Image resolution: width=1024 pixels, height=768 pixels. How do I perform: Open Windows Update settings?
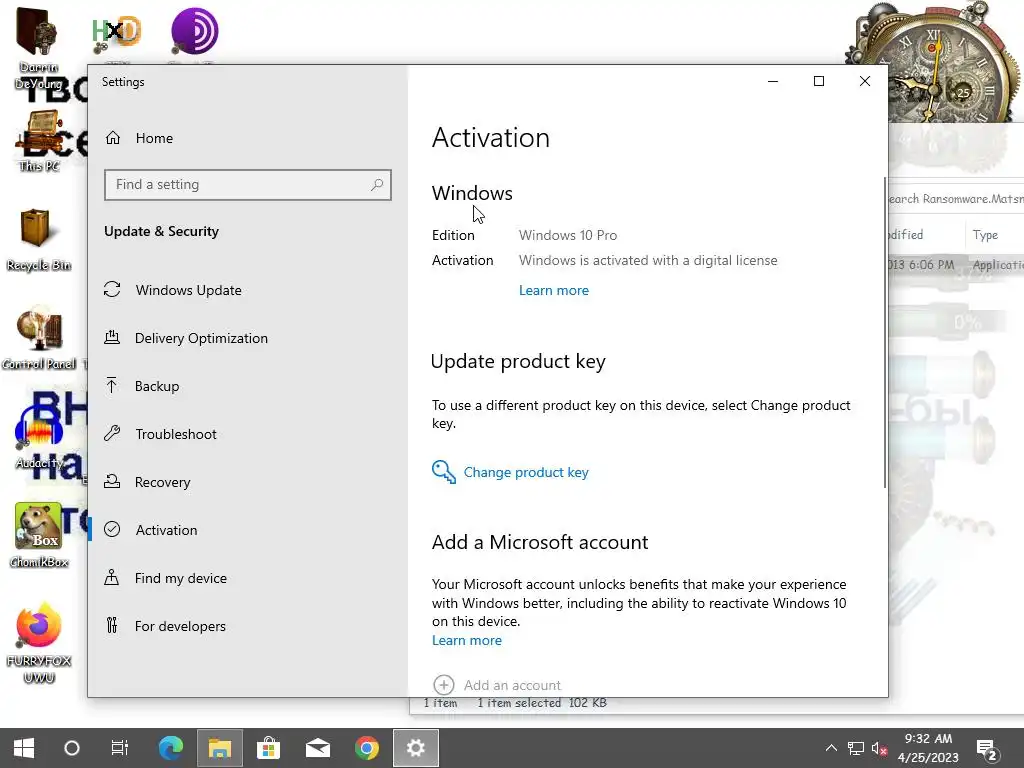173,290
